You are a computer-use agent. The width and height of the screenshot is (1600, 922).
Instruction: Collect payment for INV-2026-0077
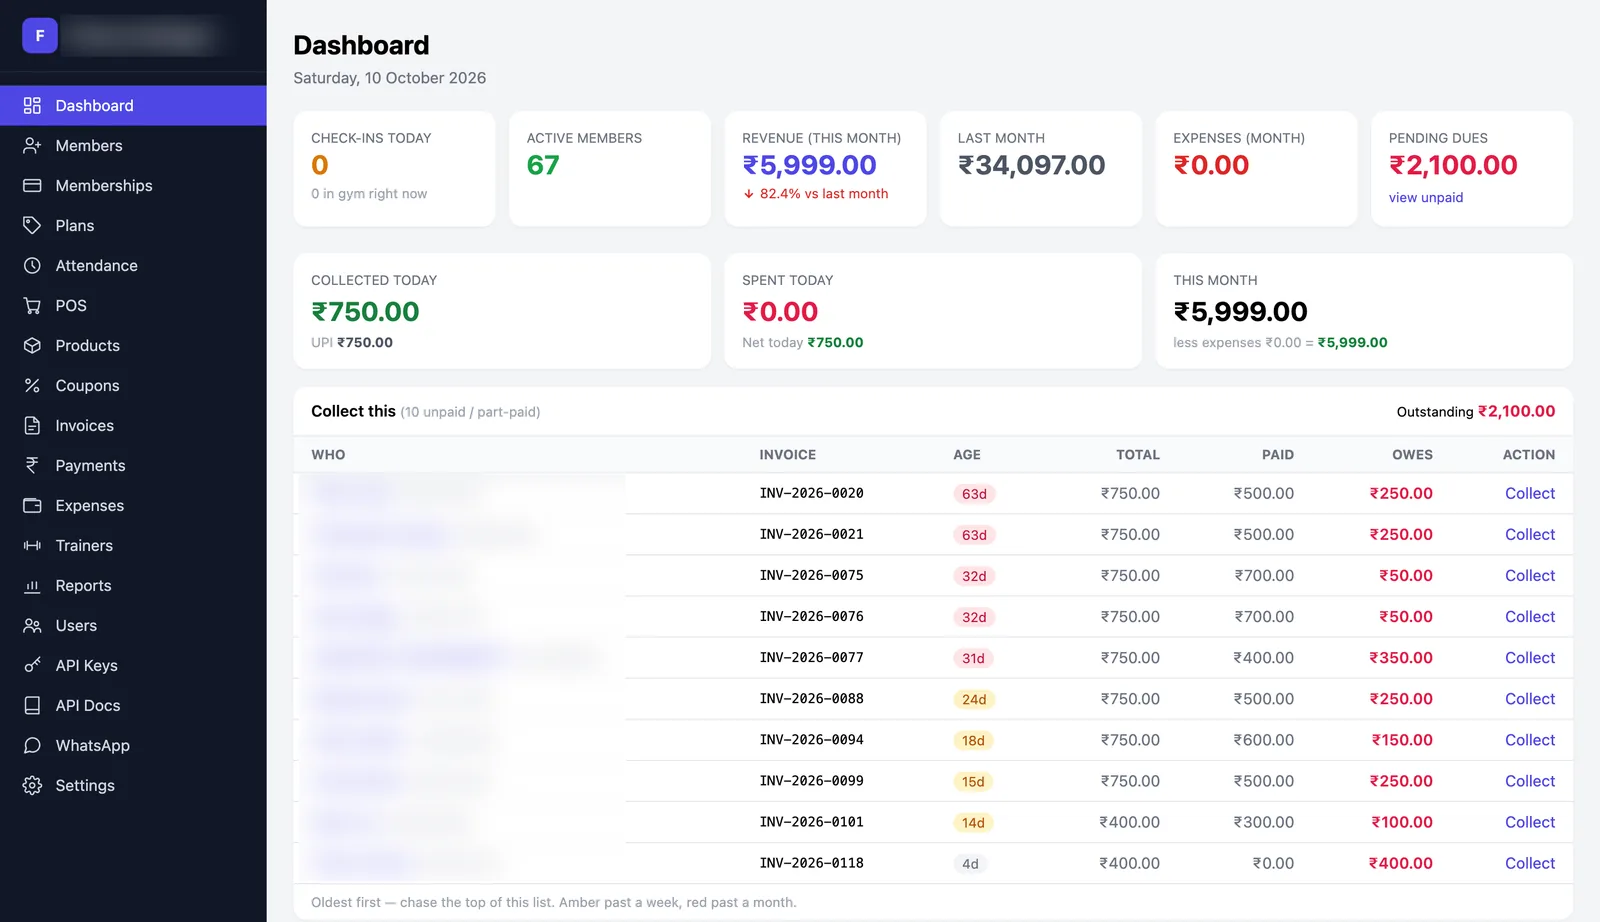click(1530, 657)
